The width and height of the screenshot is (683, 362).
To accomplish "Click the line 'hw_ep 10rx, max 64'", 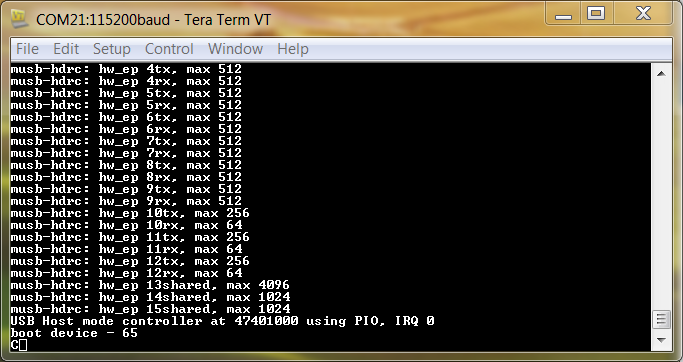I will [x=126, y=224].
